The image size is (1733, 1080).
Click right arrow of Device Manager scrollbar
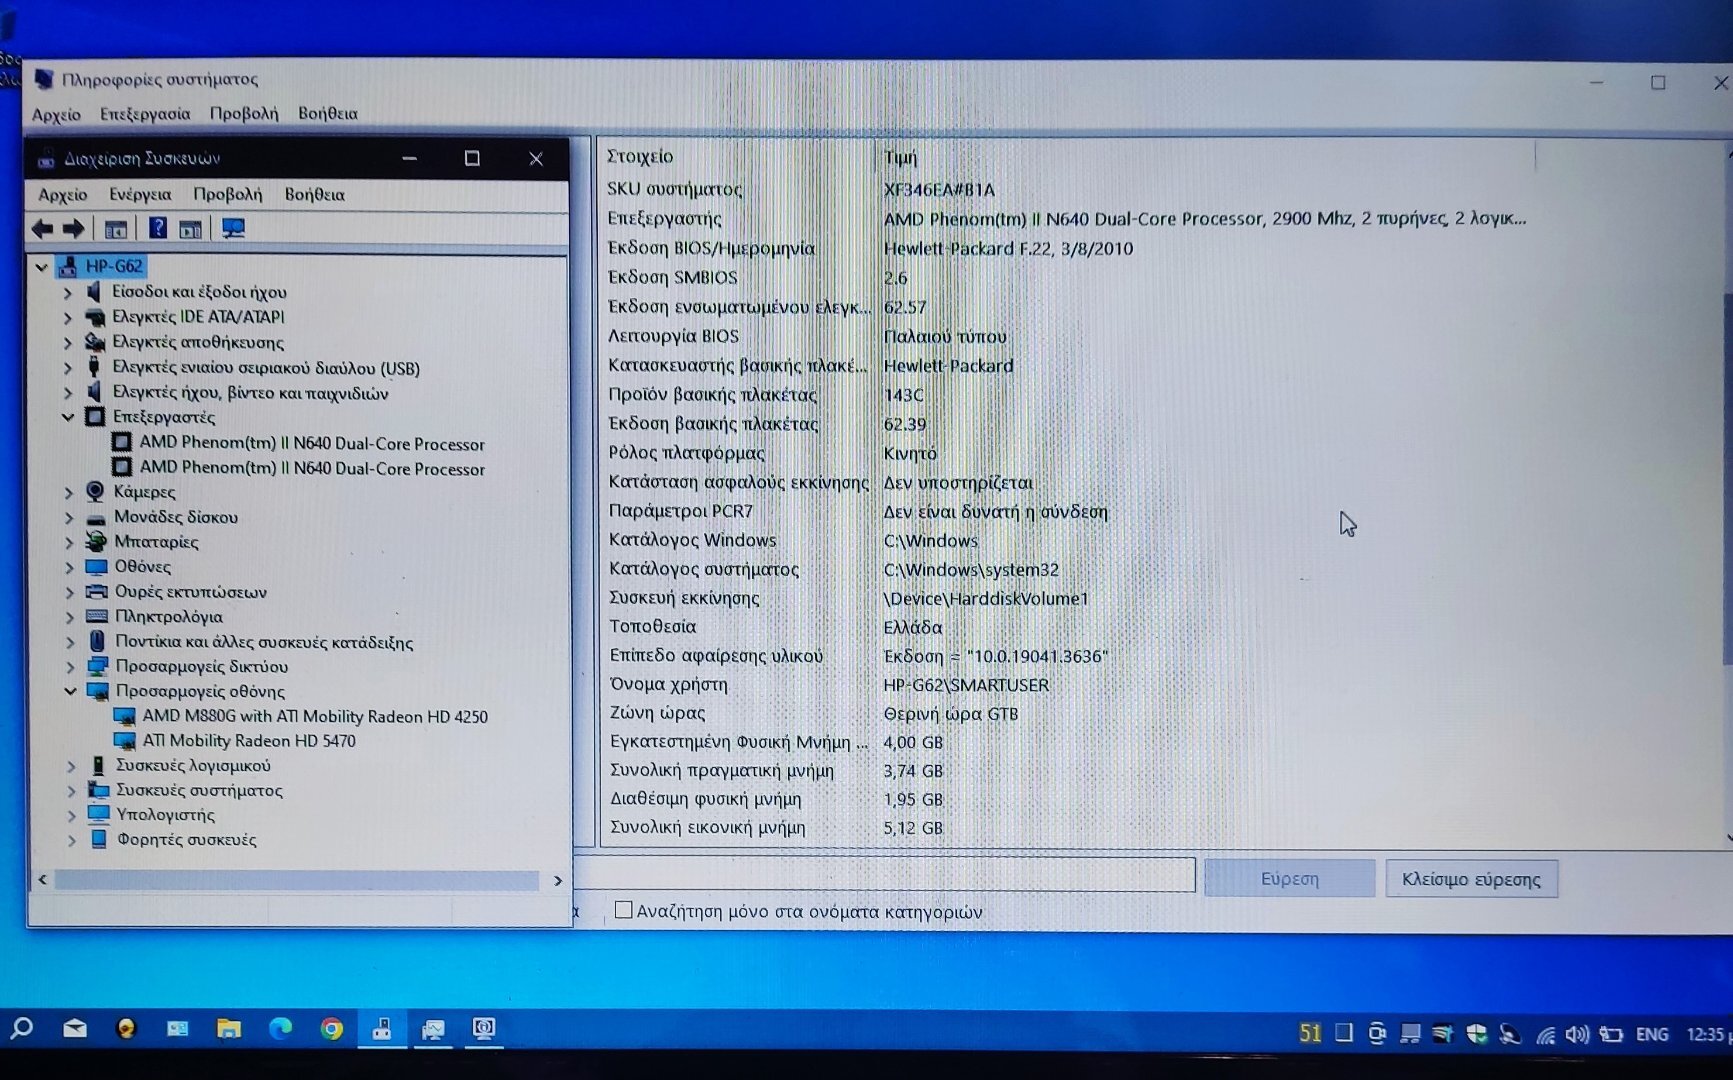(x=557, y=880)
